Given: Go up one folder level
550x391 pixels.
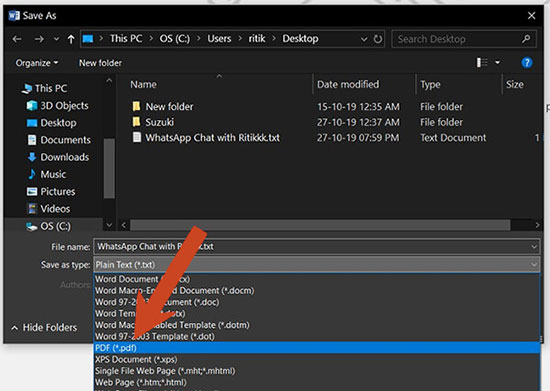Looking at the screenshot, I should coord(71,39).
